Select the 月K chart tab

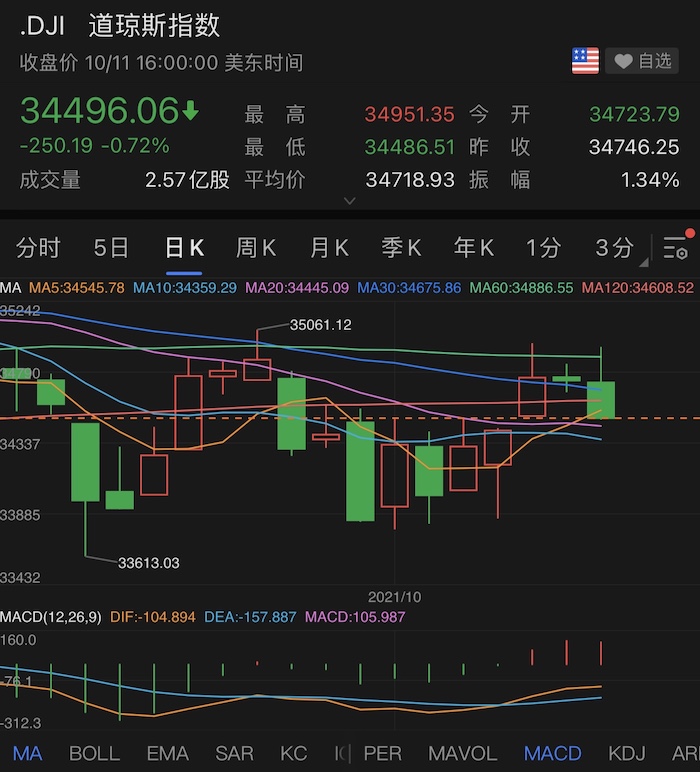point(329,247)
